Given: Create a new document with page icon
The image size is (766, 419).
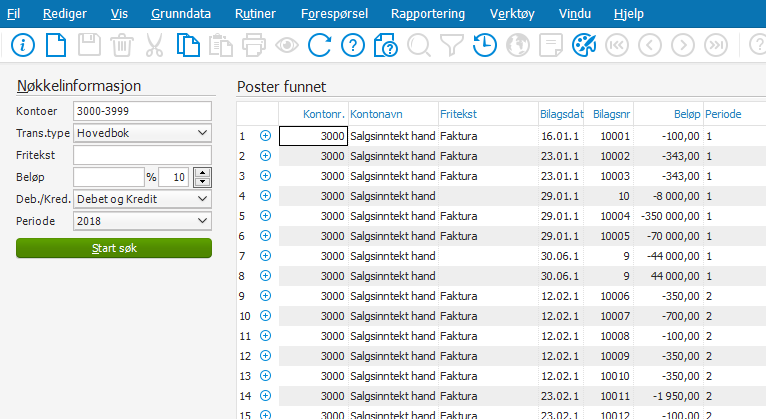Looking at the screenshot, I should [x=56, y=45].
